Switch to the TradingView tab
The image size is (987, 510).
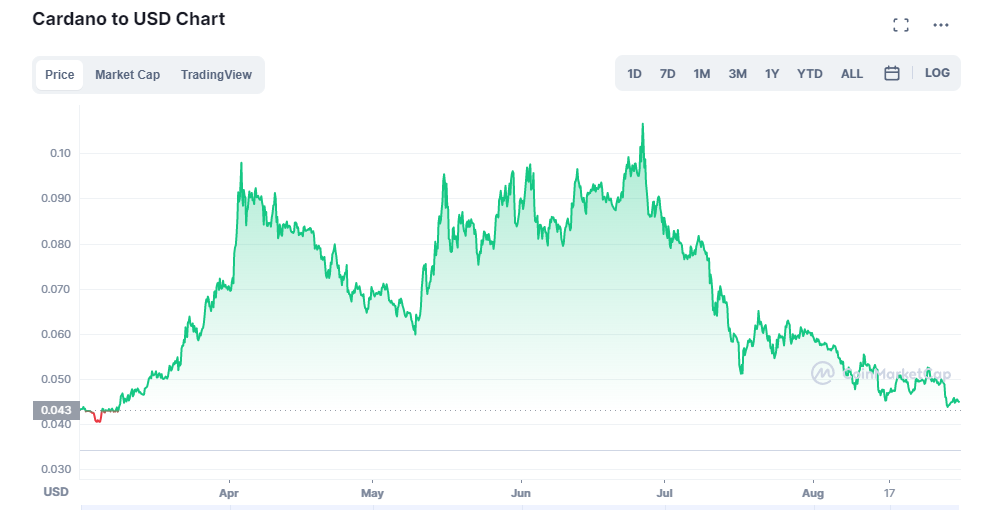click(x=216, y=75)
